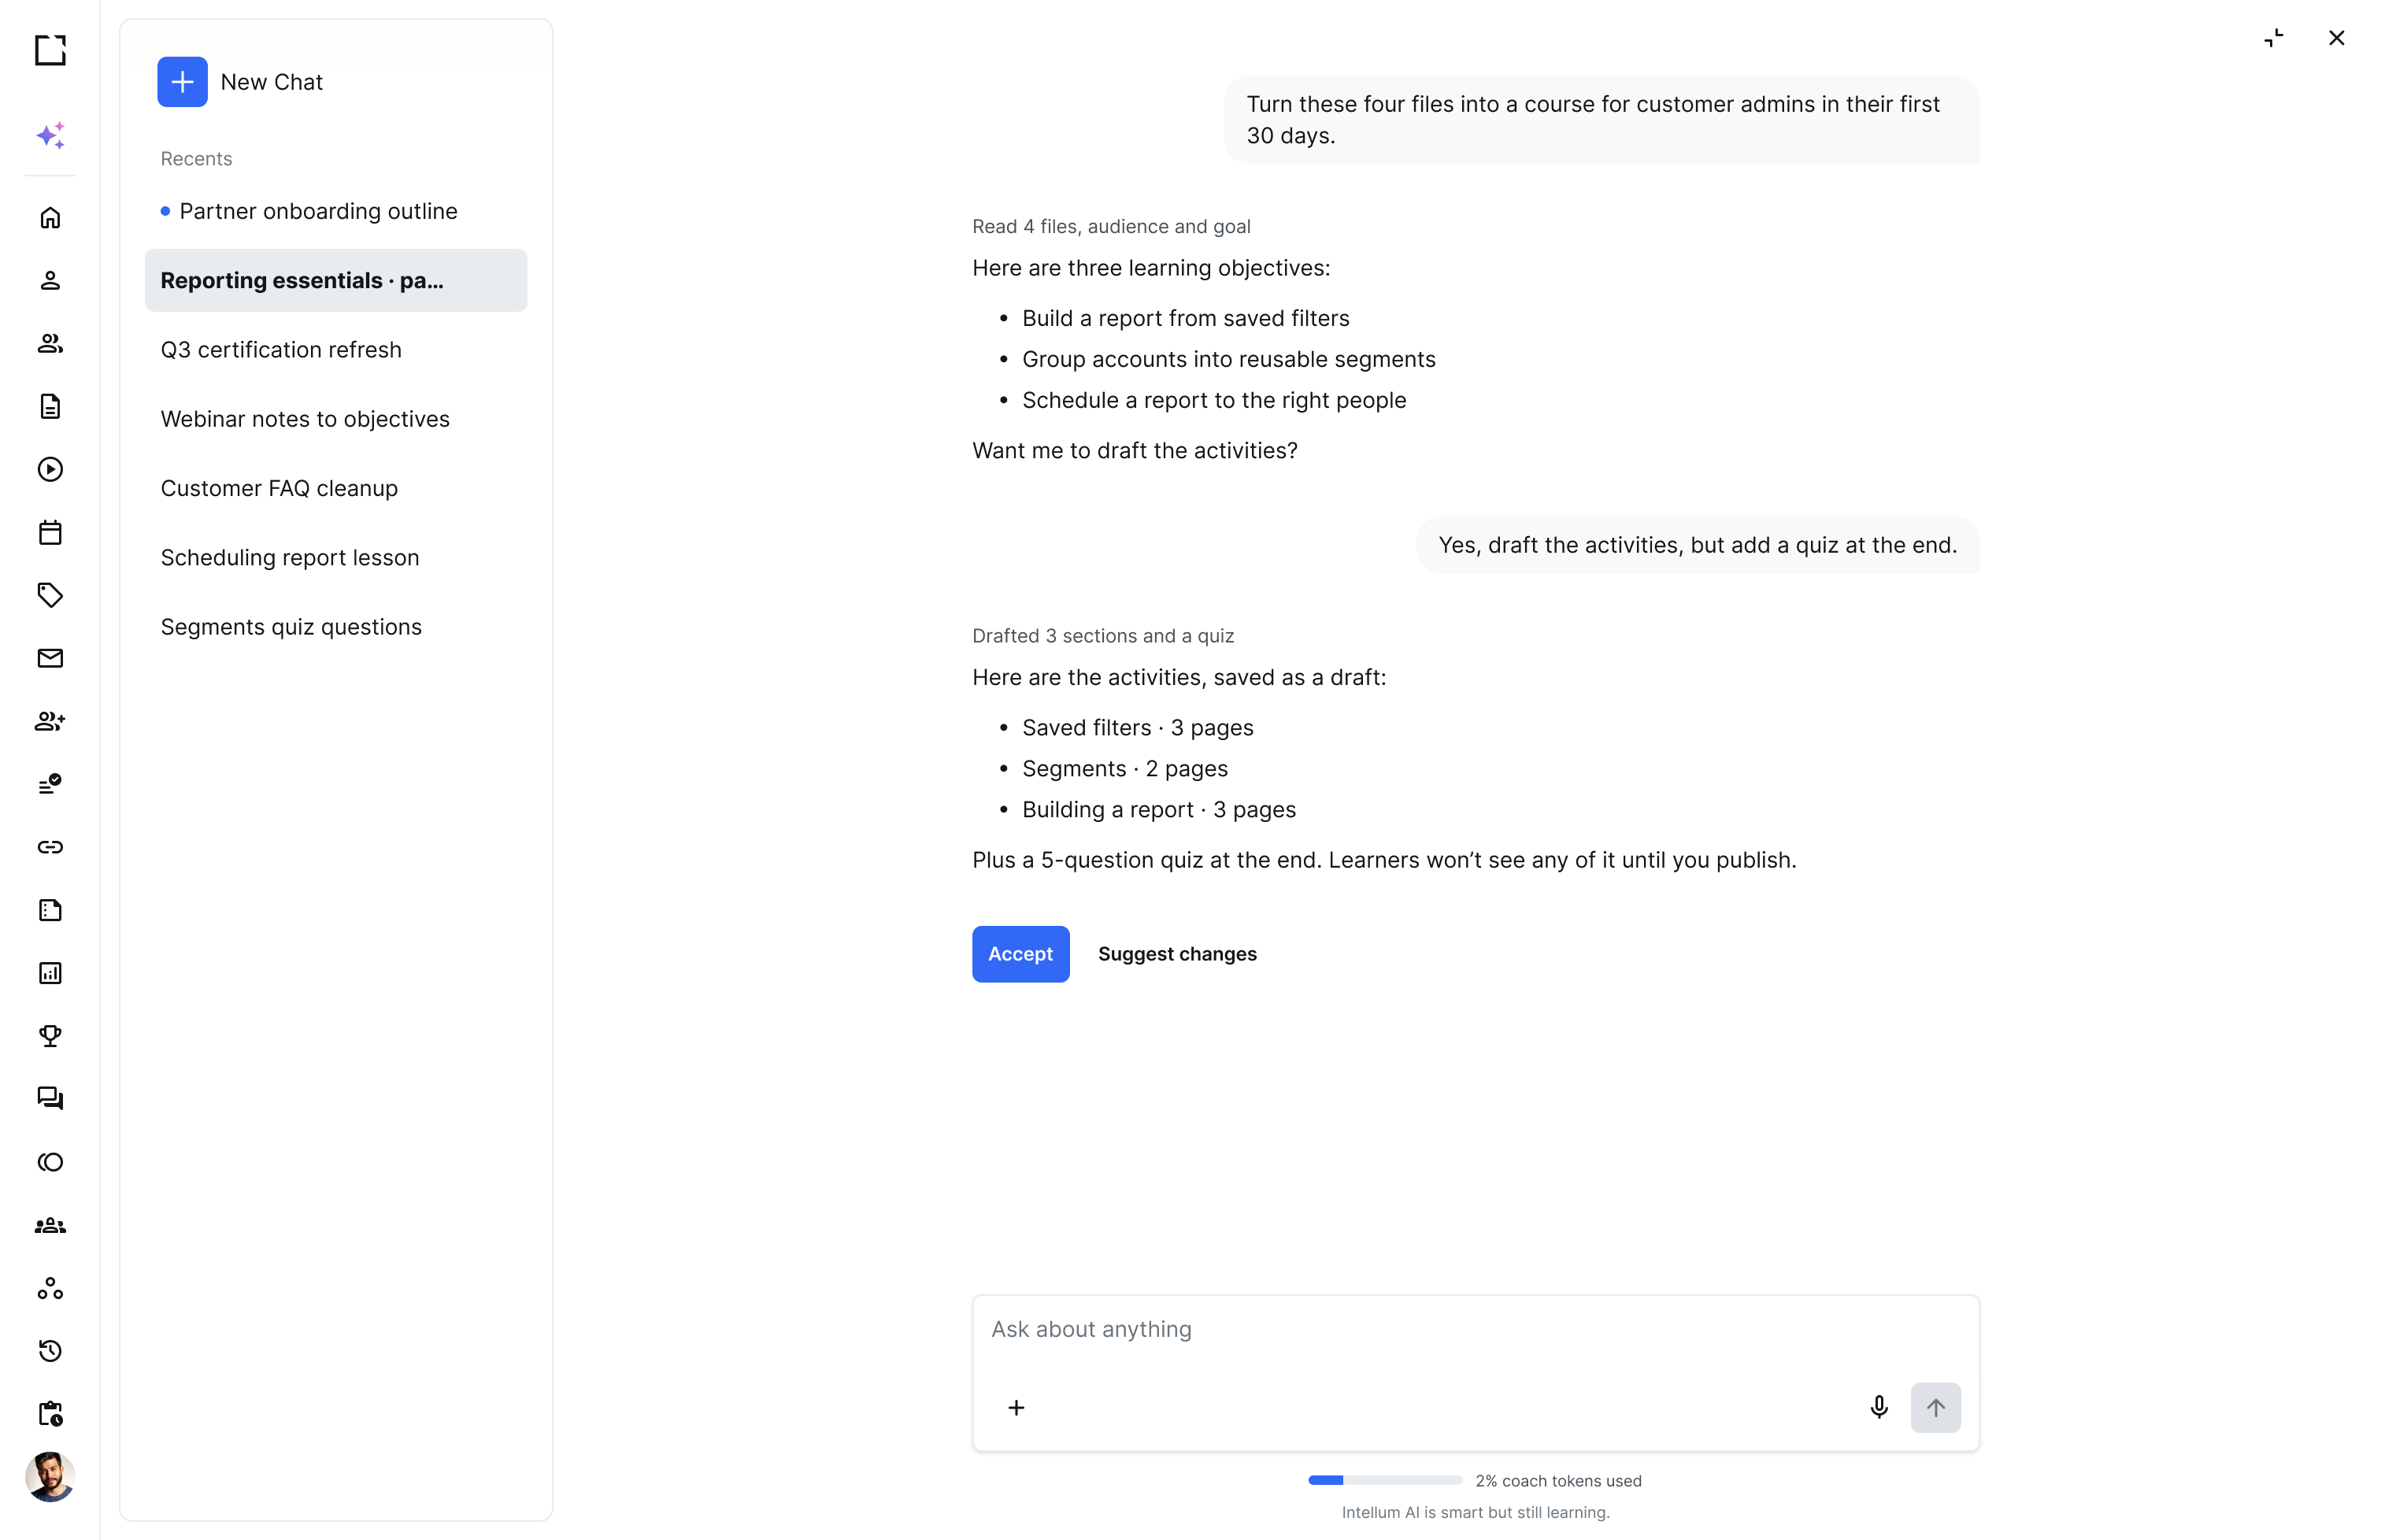
Task: Open the history clock icon in sidebar
Action: point(50,1351)
